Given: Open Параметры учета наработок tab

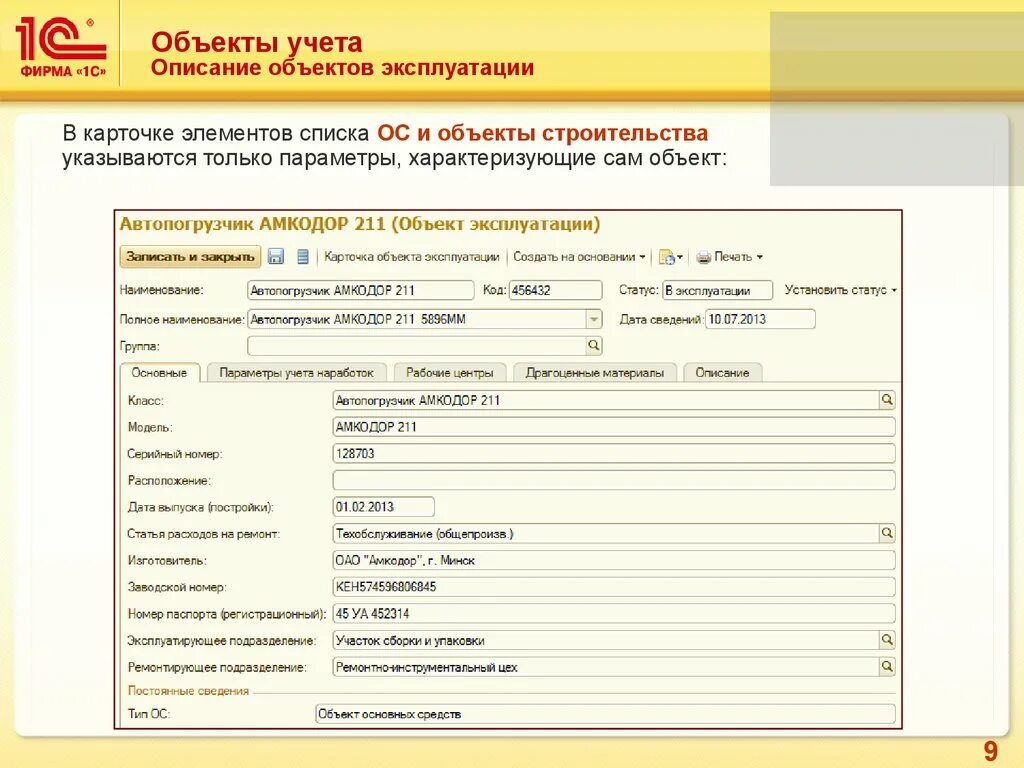Looking at the screenshot, I should [x=296, y=373].
